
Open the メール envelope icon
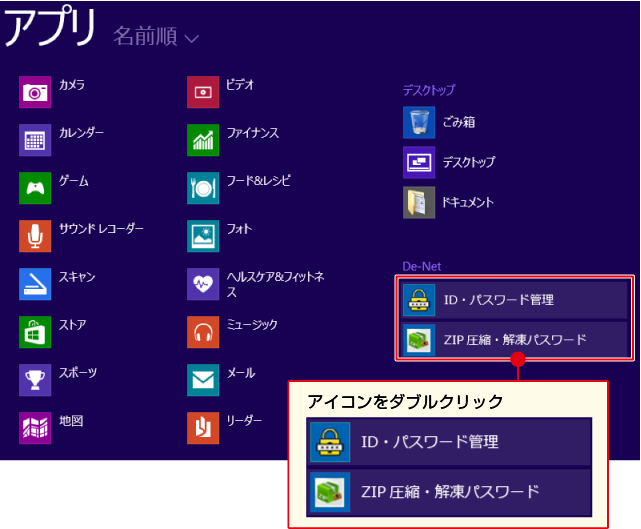(203, 380)
